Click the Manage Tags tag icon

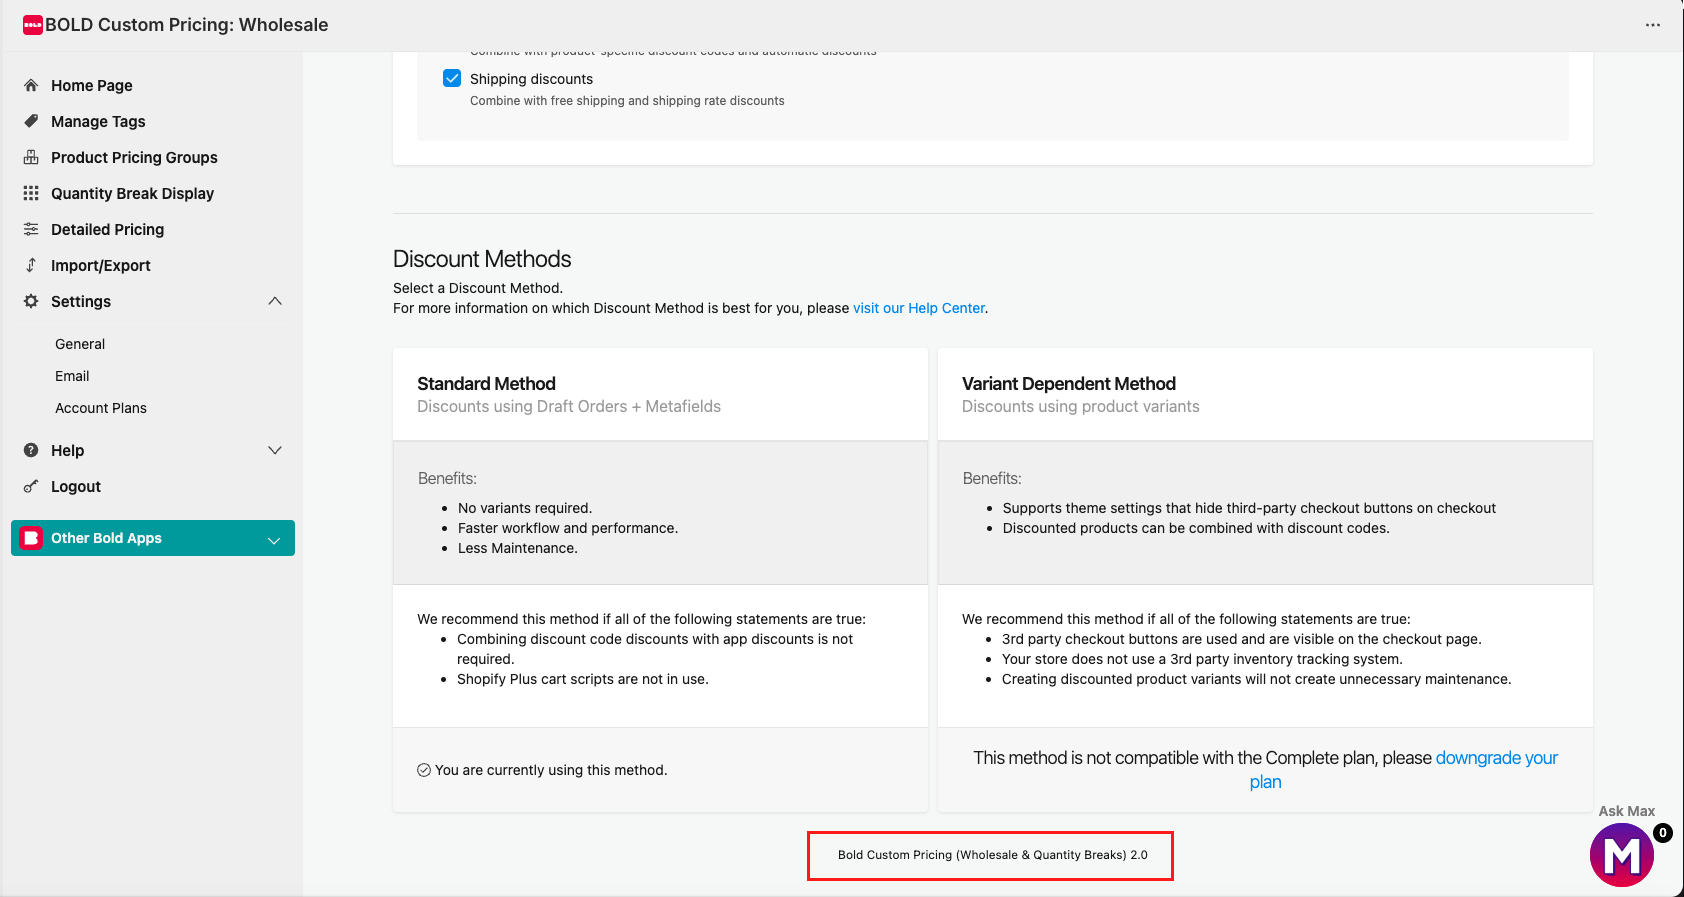(31, 121)
